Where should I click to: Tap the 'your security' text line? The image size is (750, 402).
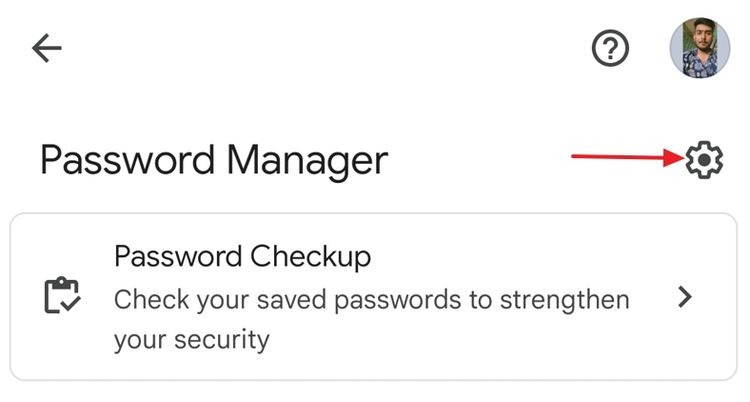(x=192, y=340)
